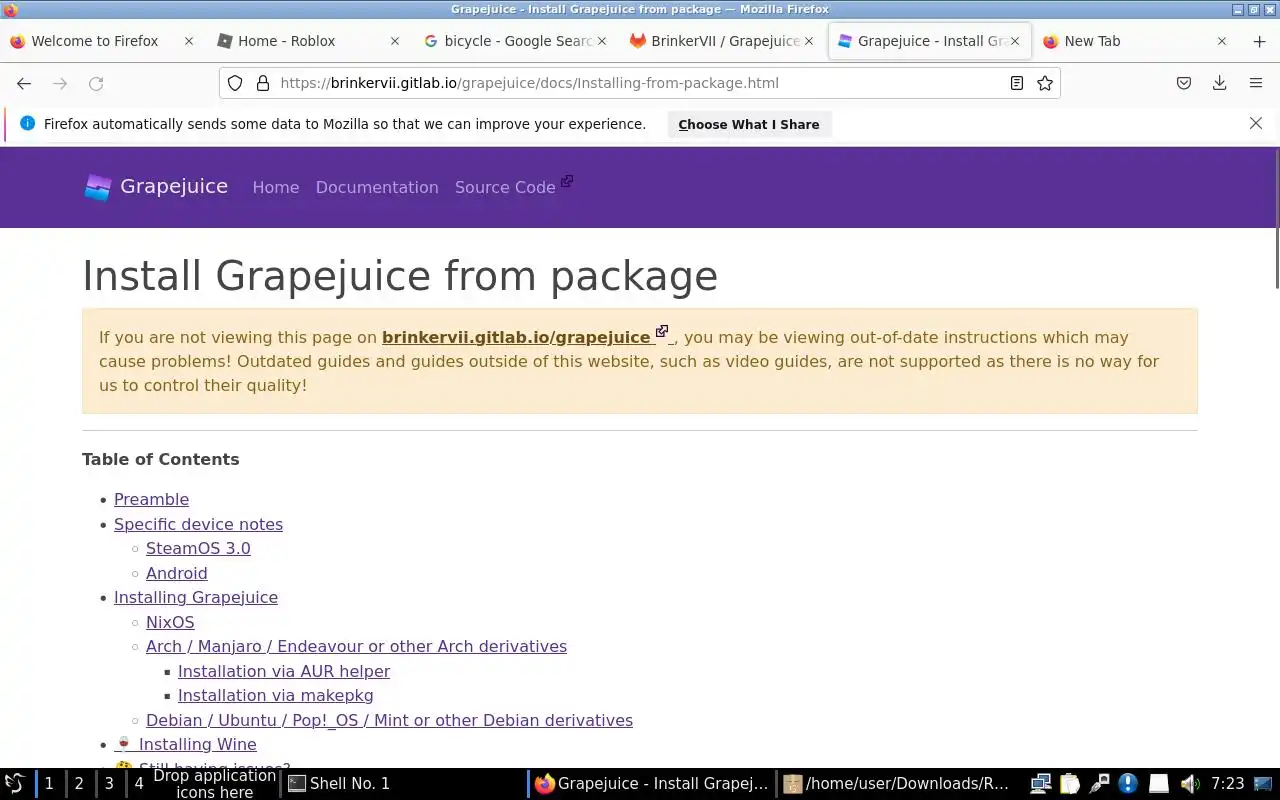
Task: Click the Grapejuice logo icon
Action: (97, 187)
